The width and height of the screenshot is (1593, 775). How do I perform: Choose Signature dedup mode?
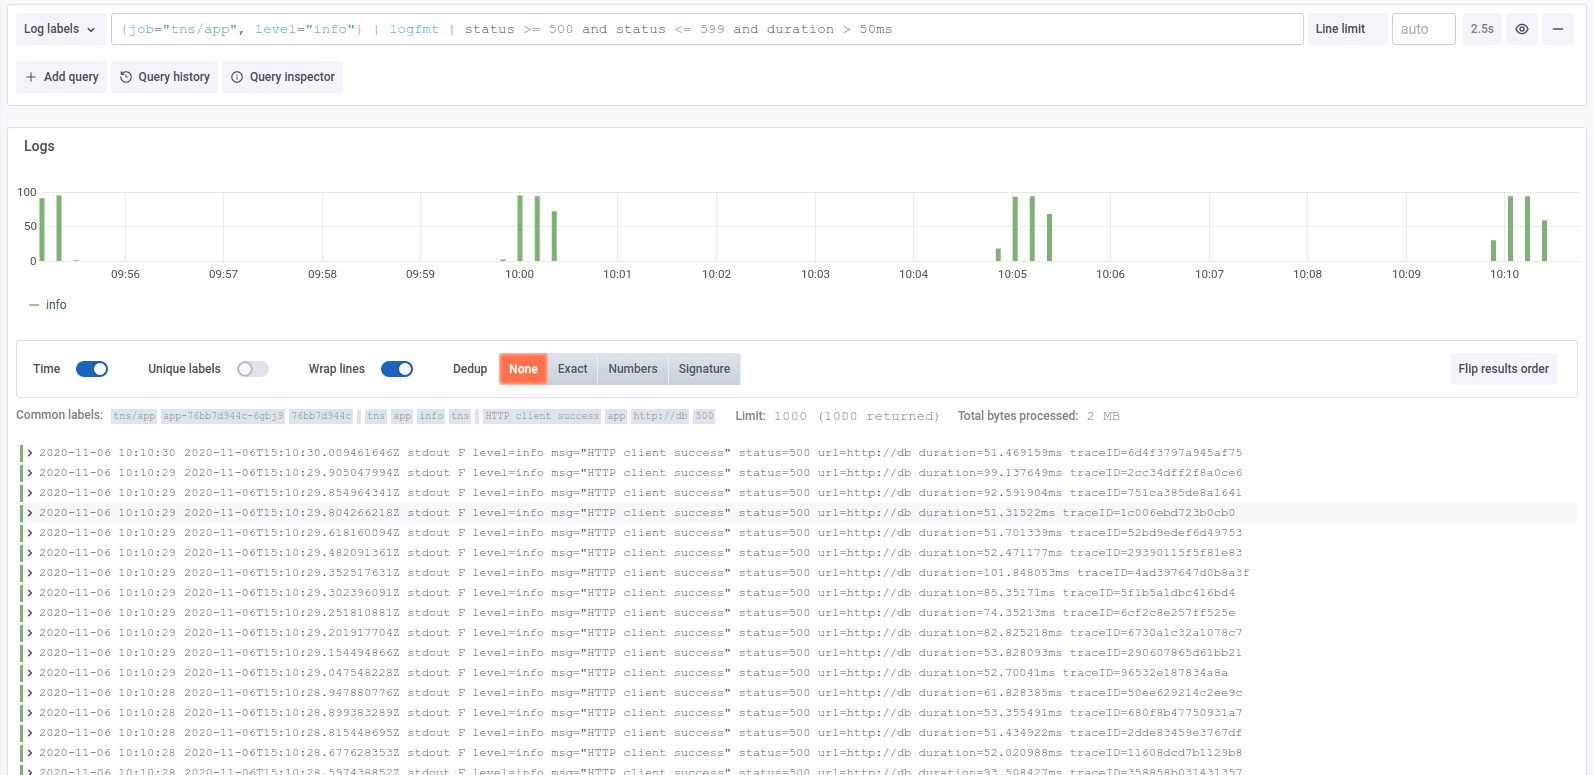click(x=704, y=369)
